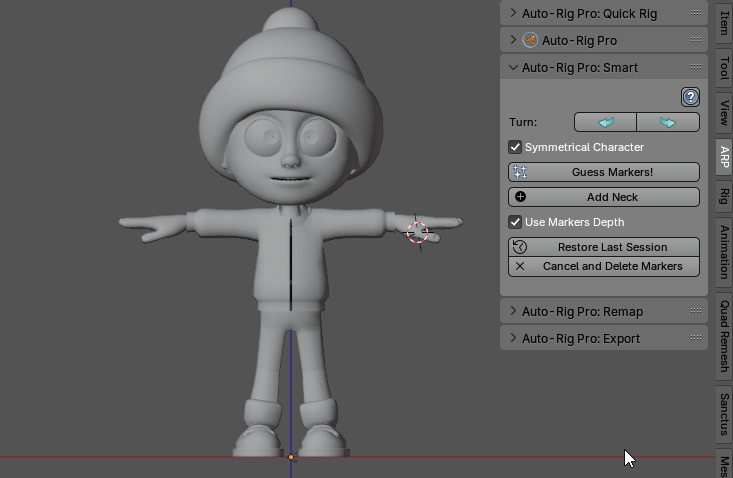Open the Sanctus sidebar tab
This screenshot has height=478, width=733.
click(724, 414)
